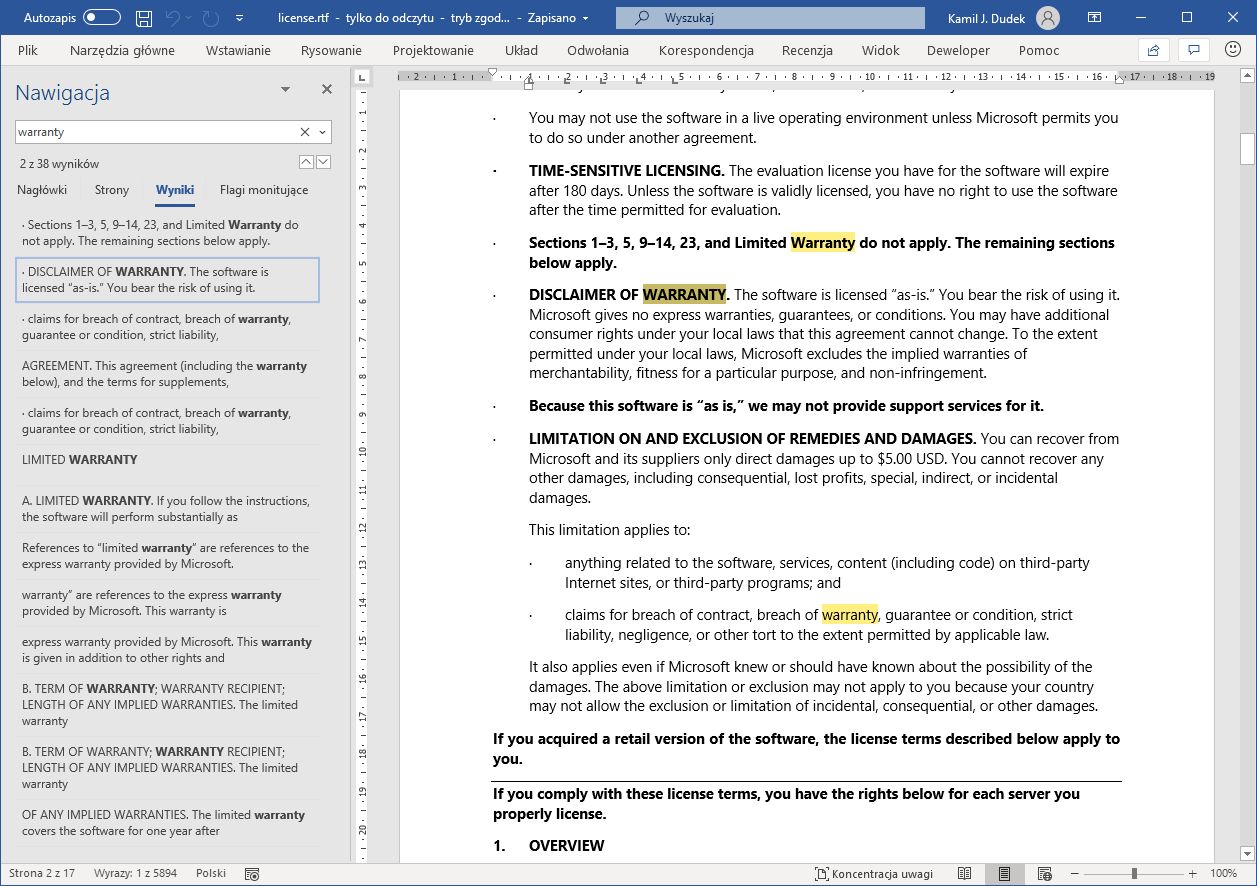Click the Undo arrow icon
1257x886 pixels.
click(172, 18)
